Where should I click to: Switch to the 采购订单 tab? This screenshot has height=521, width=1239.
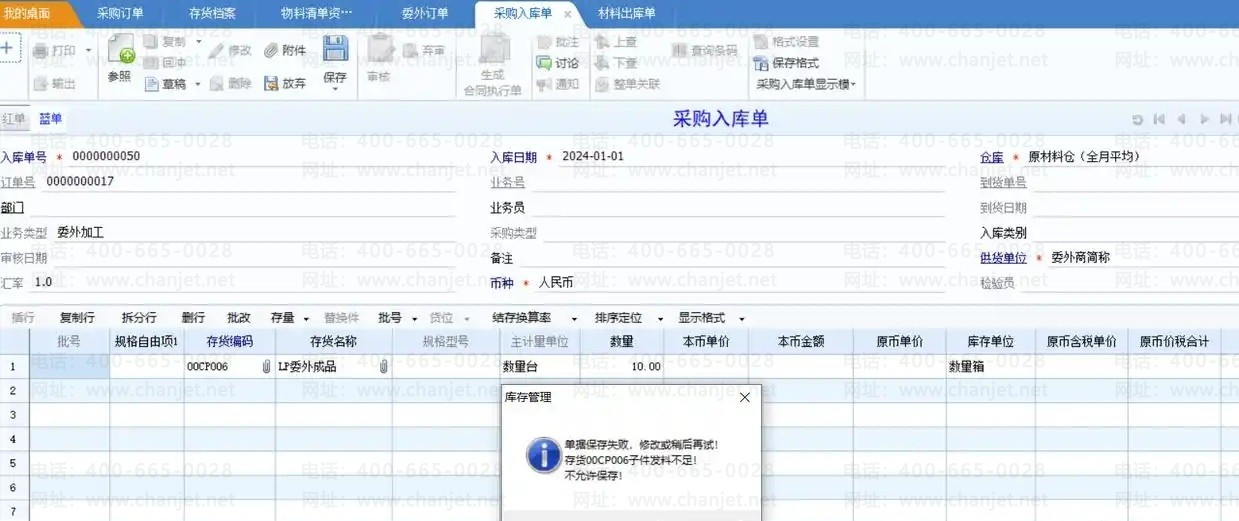coord(119,13)
